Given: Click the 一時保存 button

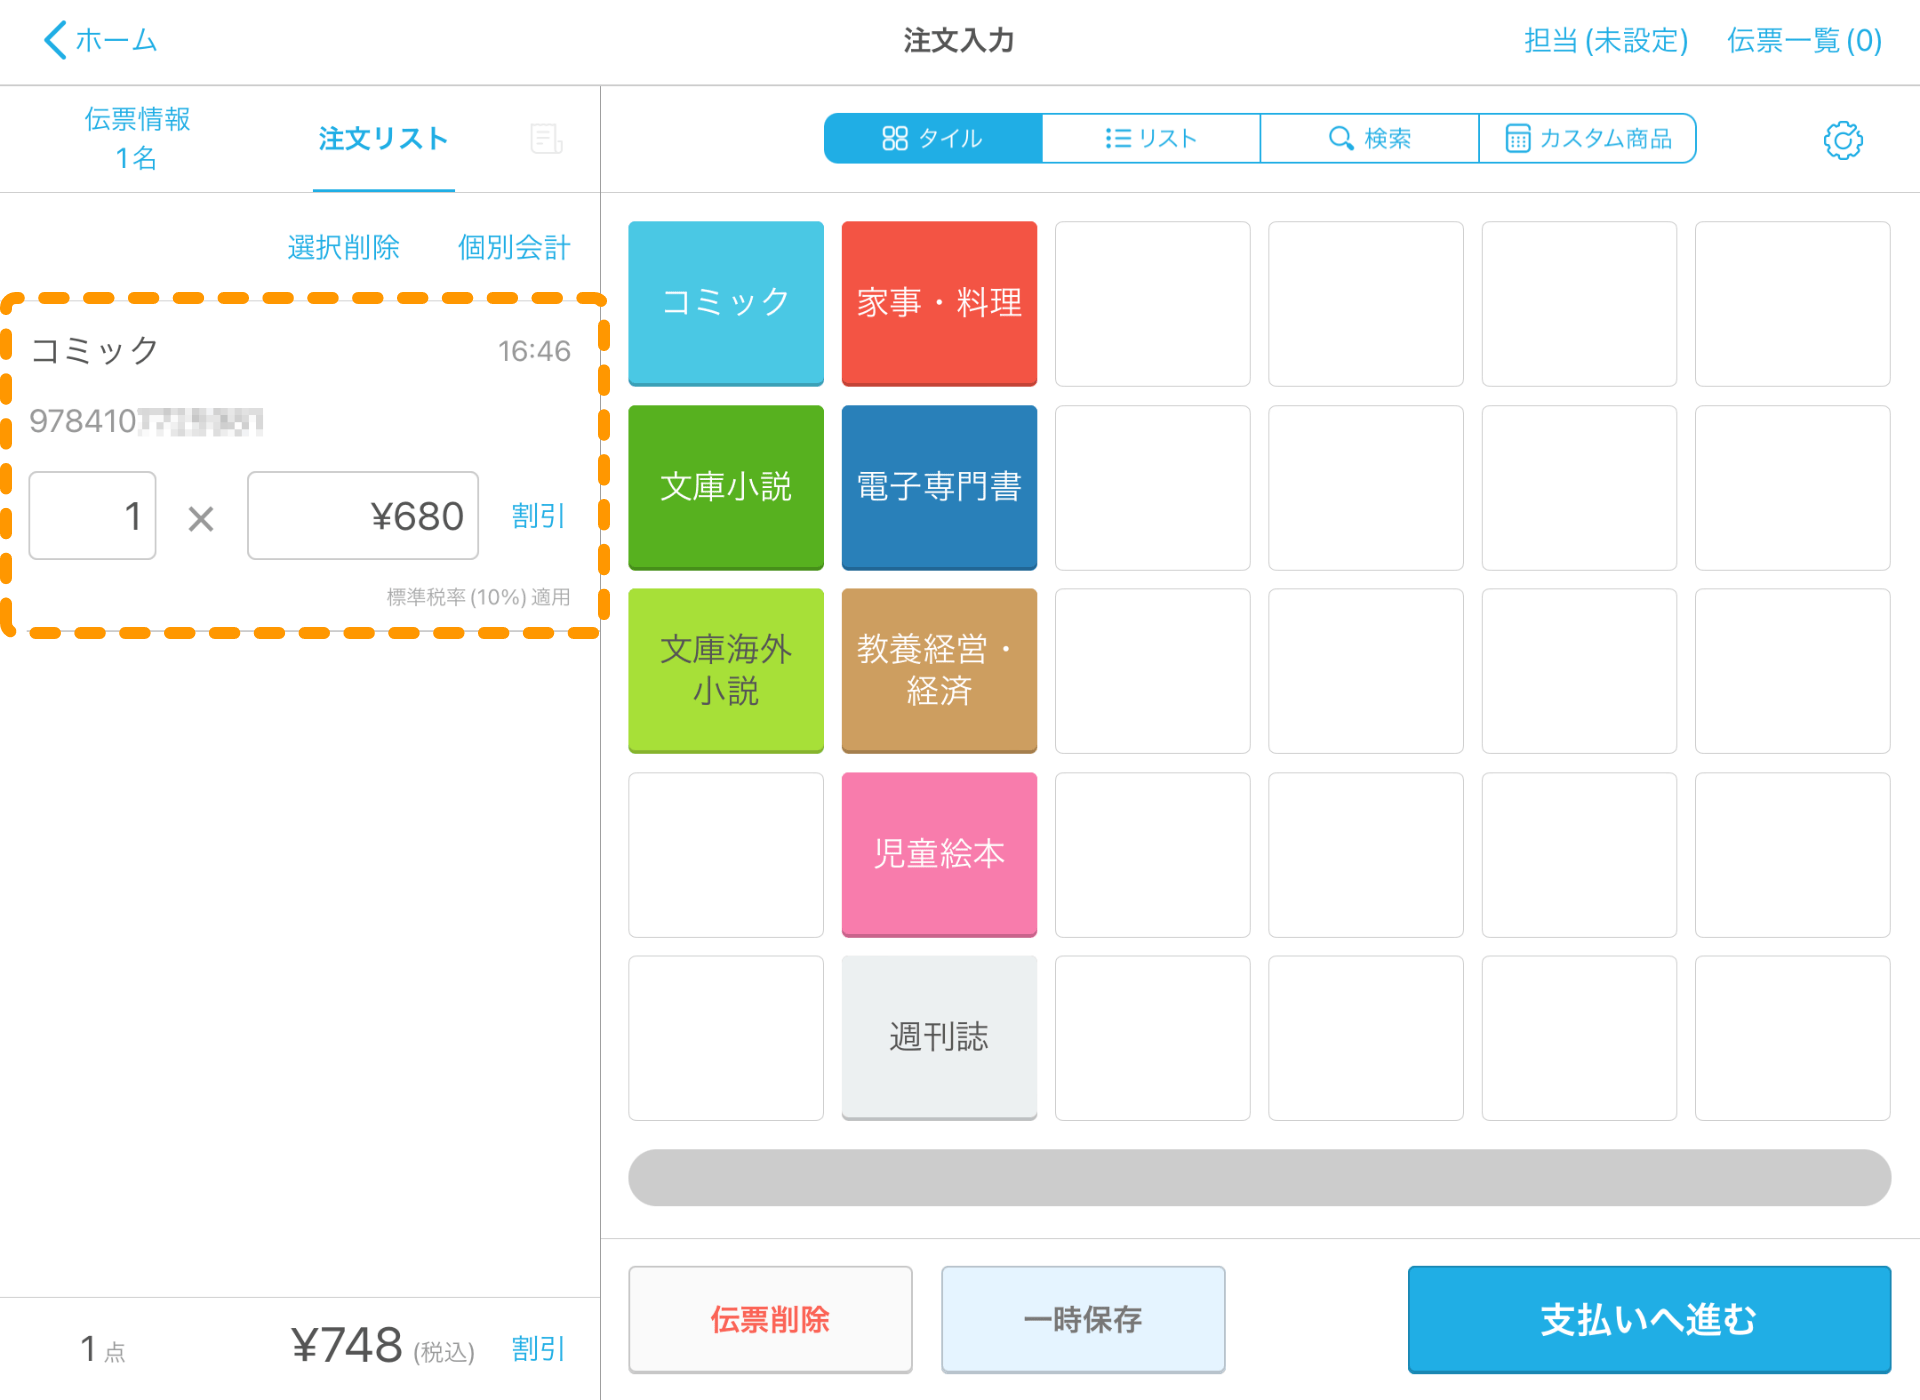Looking at the screenshot, I should (x=1083, y=1319).
